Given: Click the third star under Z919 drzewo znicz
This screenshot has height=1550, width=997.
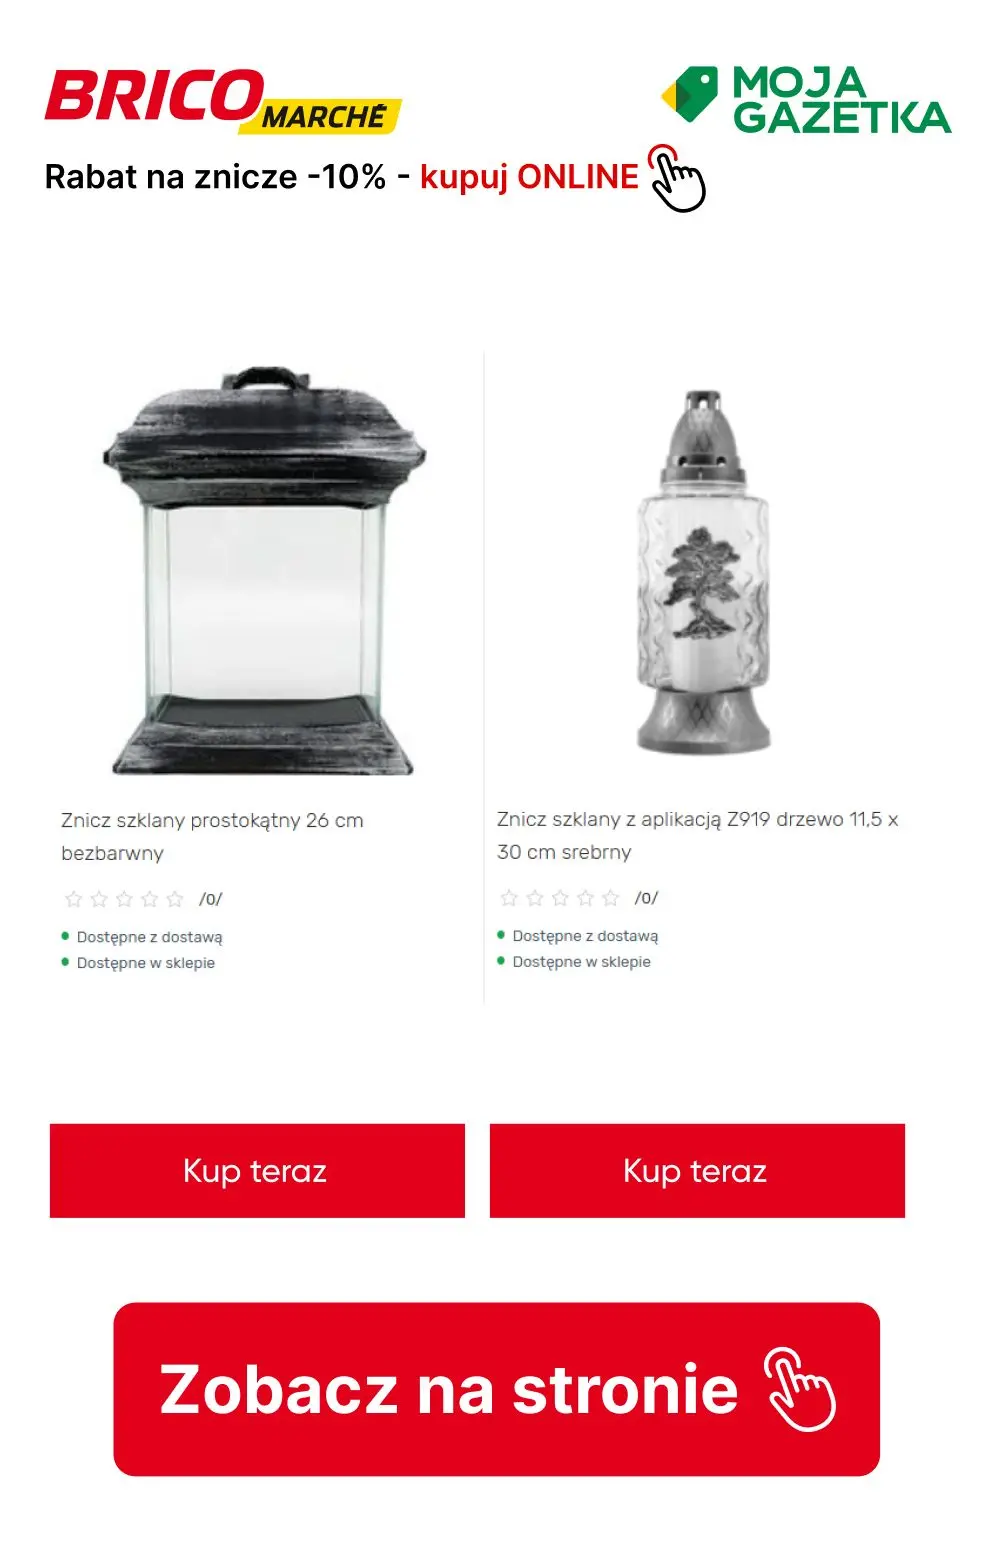Looking at the screenshot, I should pyautogui.click(x=560, y=898).
